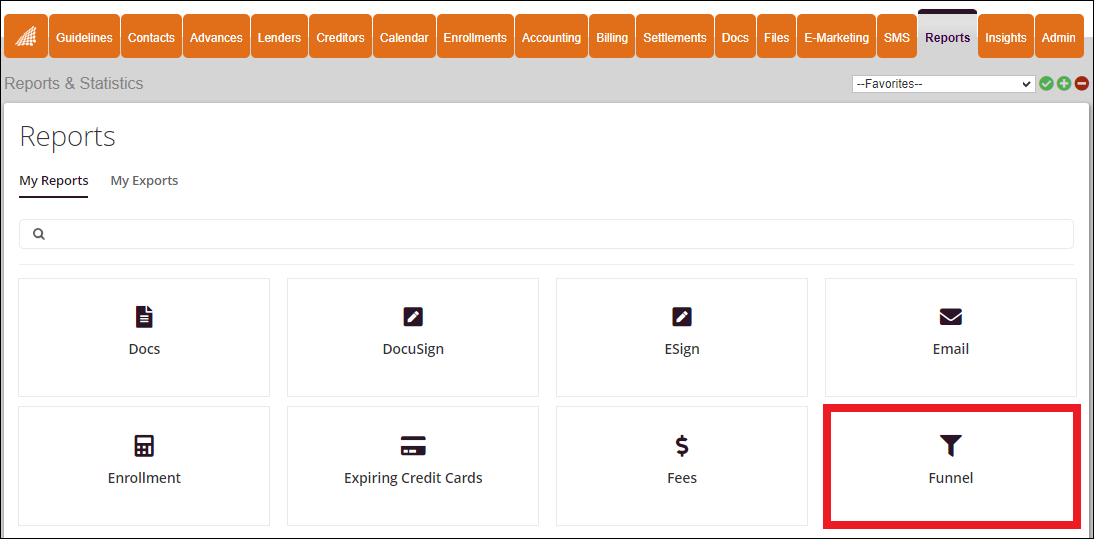Open the Calendar tab
Screen dimensions: 1094x539
click(x=404, y=36)
